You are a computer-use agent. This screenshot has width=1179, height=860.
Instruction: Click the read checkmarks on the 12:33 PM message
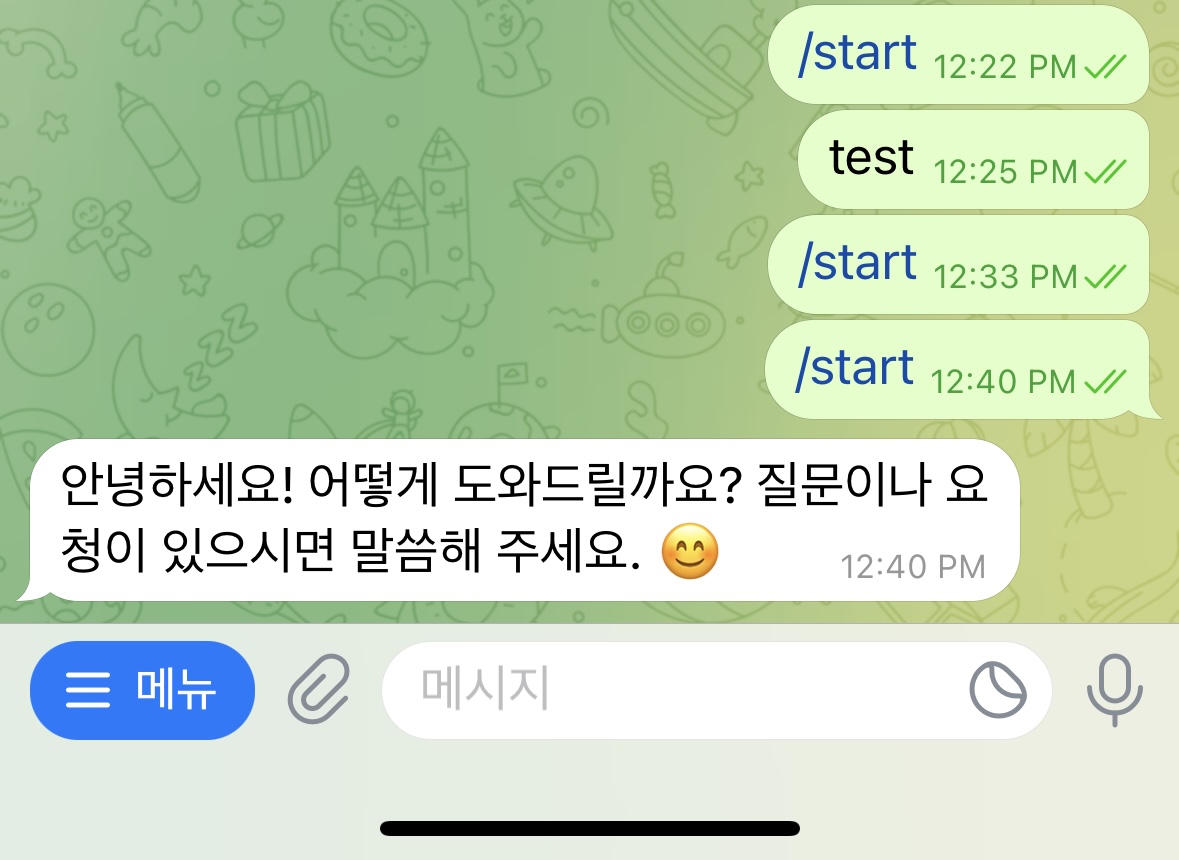(1105, 277)
